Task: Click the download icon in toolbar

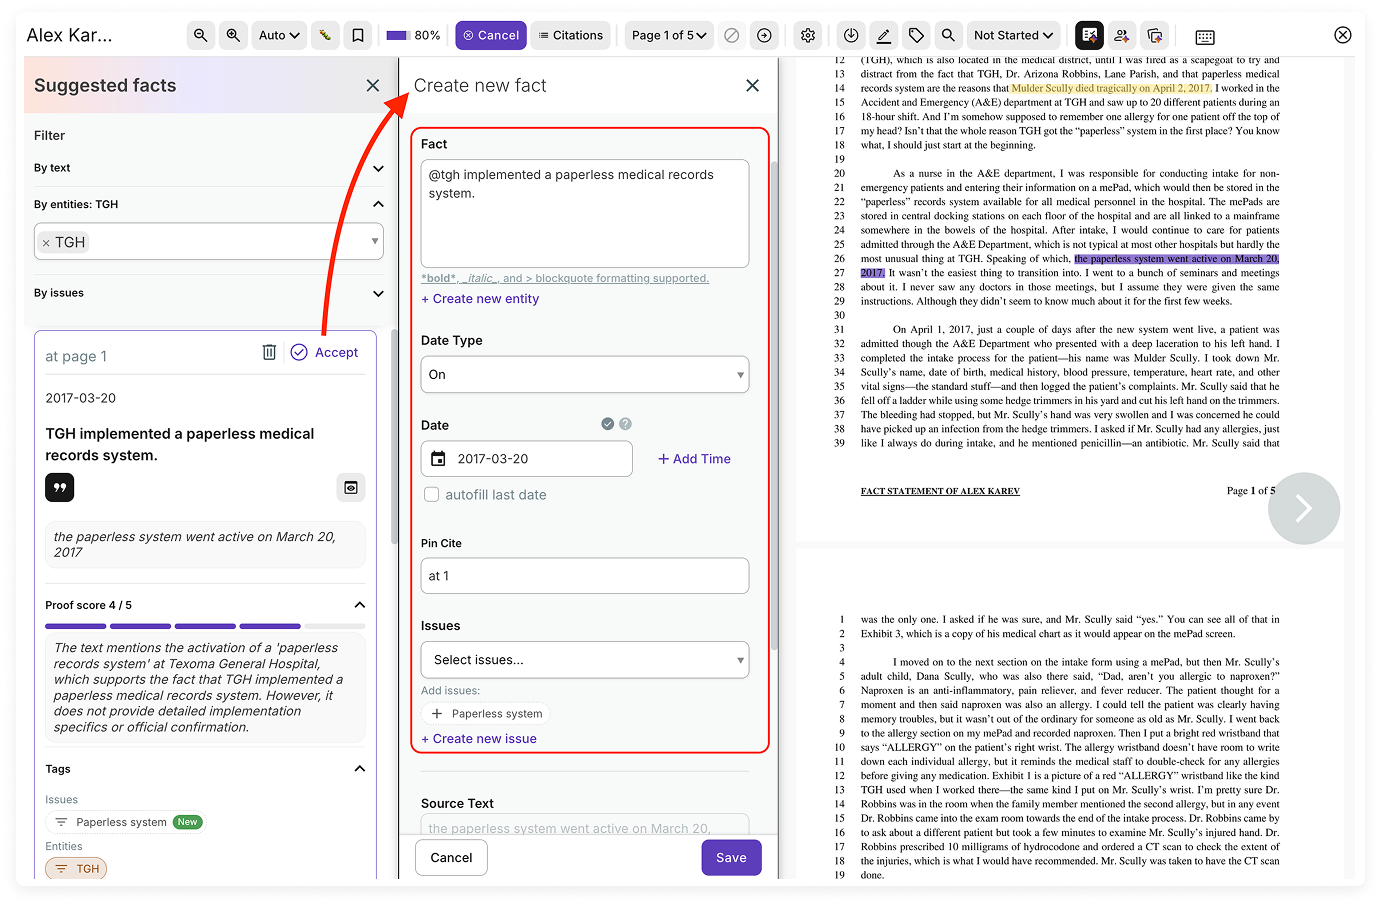Action: [x=851, y=35]
